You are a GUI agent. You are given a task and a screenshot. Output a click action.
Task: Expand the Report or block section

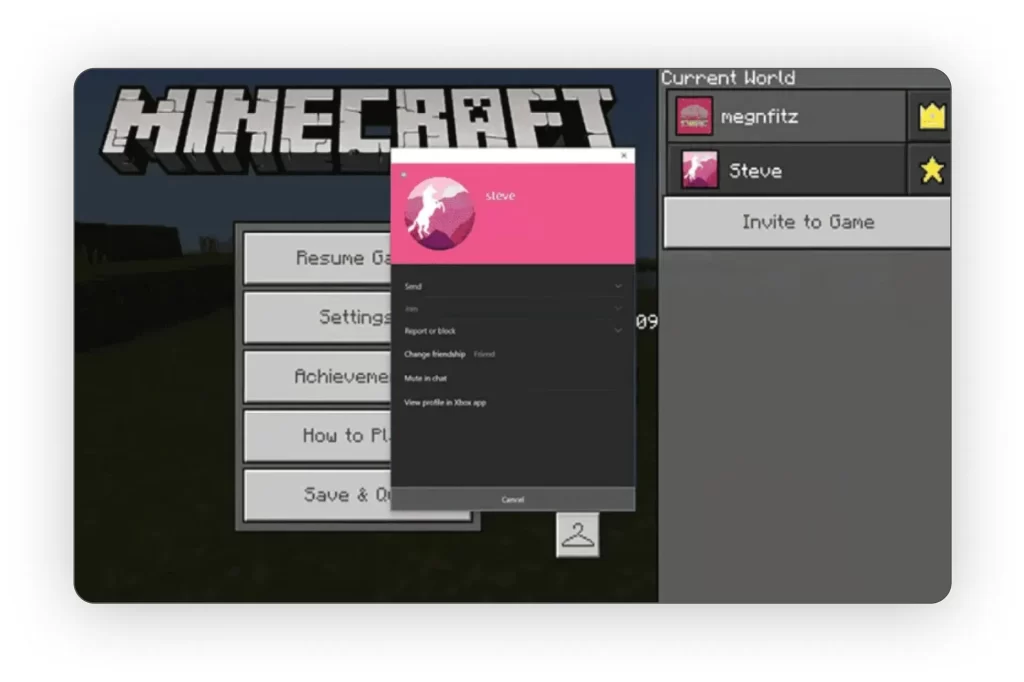tap(617, 330)
